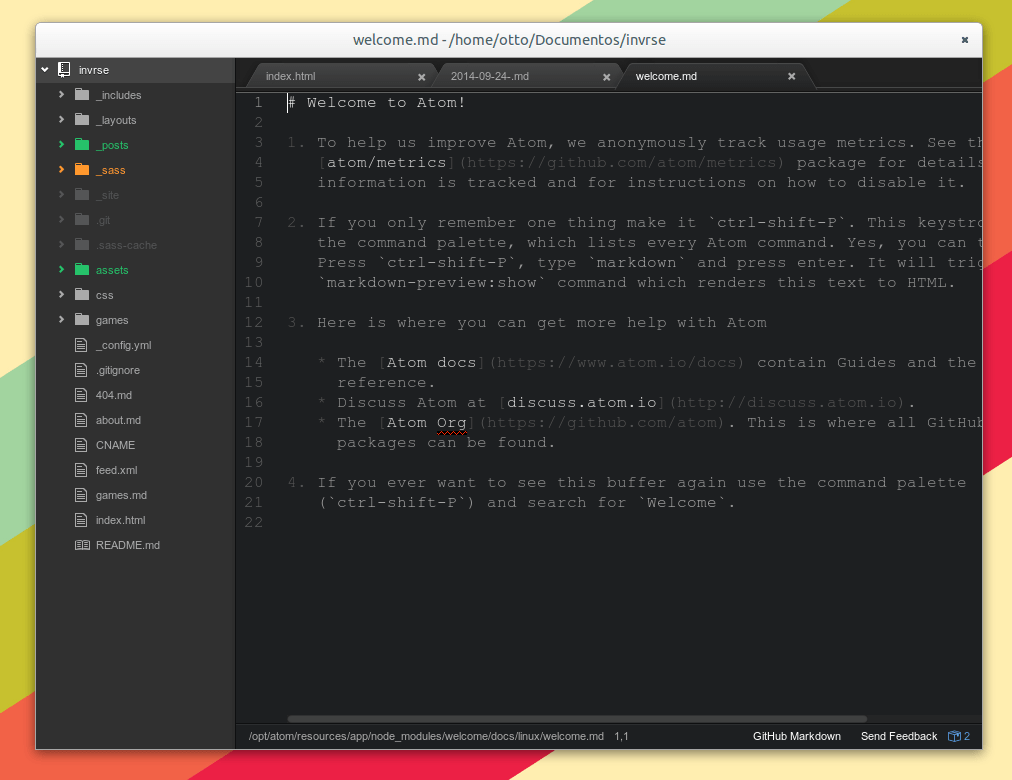Close the welcome.md tab
Image resolution: width=1012 pixels, height=780 pixels.
(x=791, y=76)
